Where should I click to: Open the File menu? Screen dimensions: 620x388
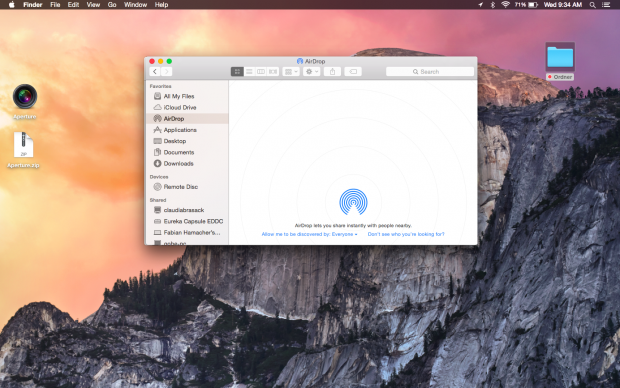[55, 5]
